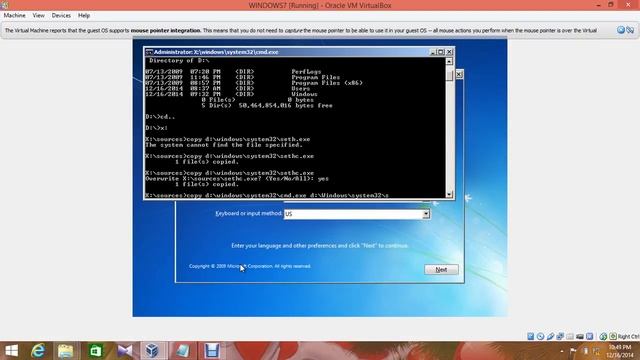Click the mouse integration status icon

click(x=603, y=337)
